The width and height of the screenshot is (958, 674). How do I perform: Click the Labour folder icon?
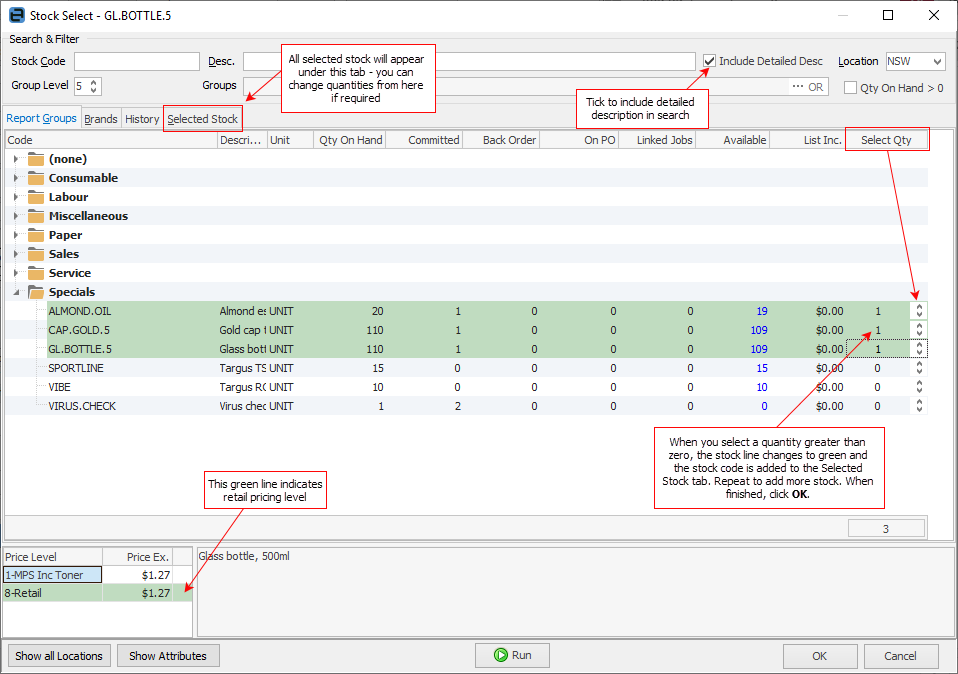pos(36,197)
